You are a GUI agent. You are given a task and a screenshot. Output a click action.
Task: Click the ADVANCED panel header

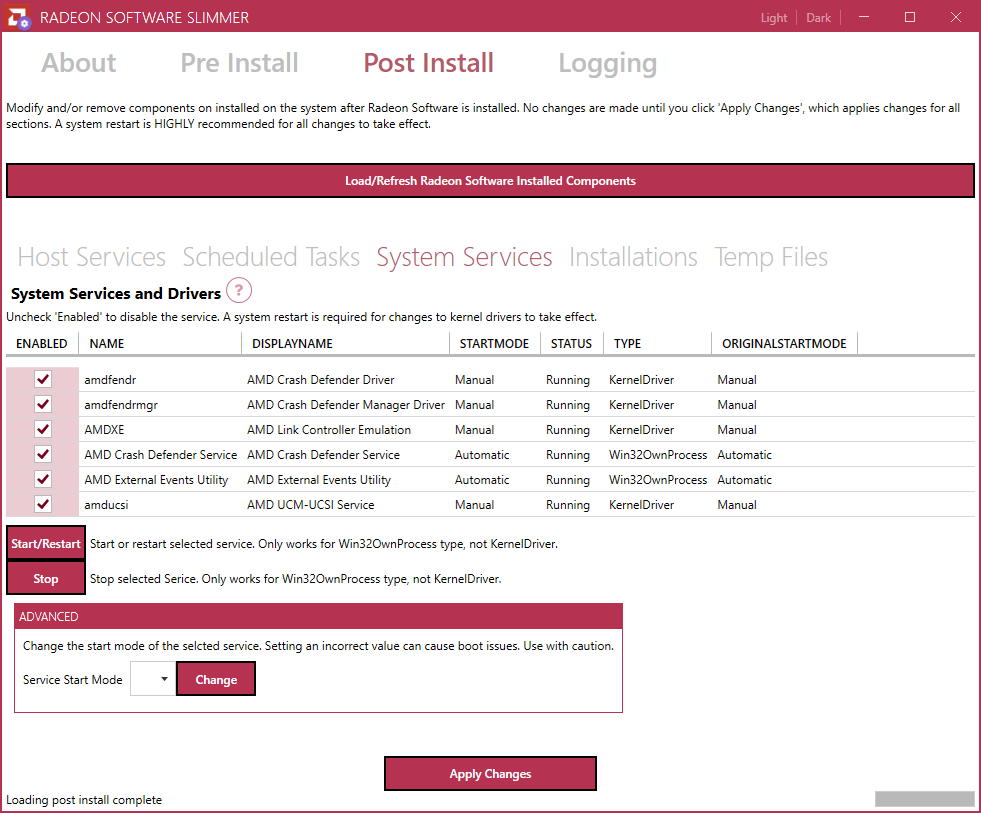(x=318, y=616)
